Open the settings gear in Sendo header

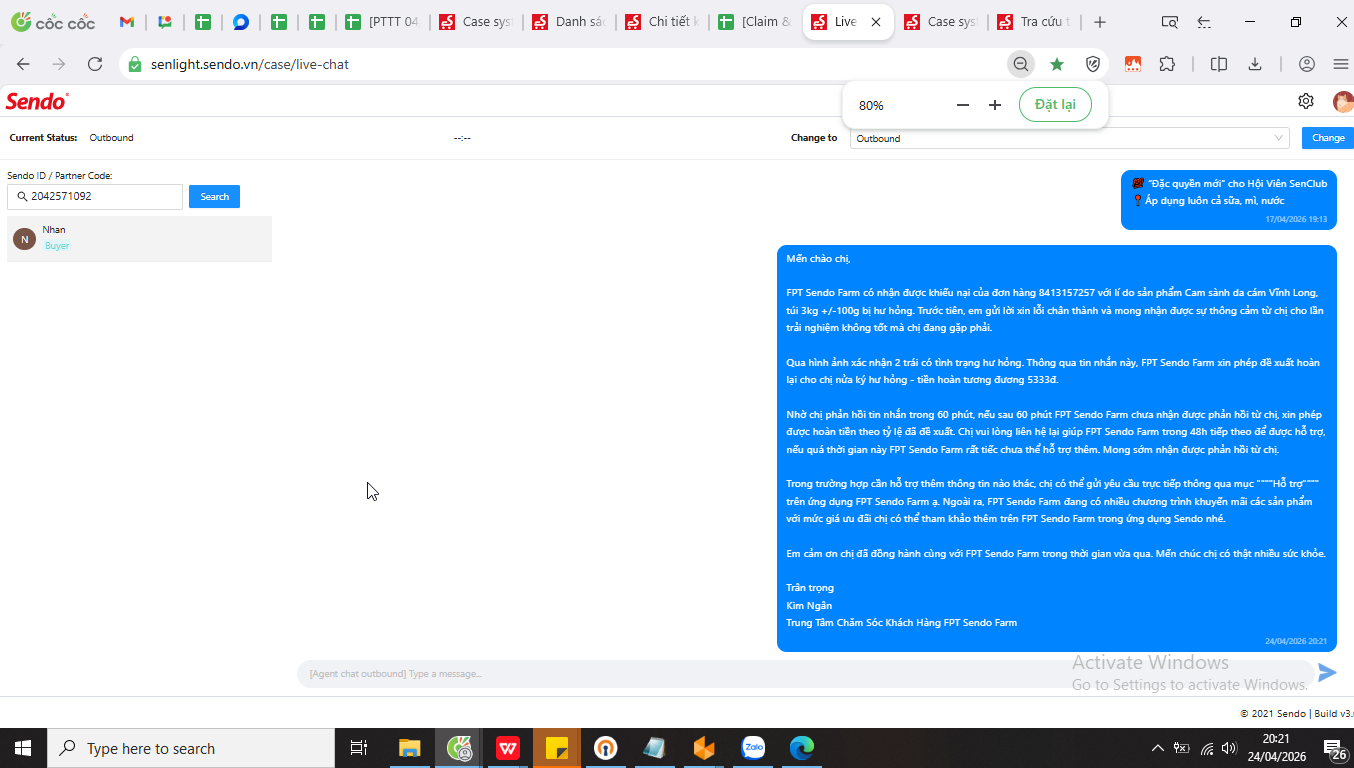1306,101
